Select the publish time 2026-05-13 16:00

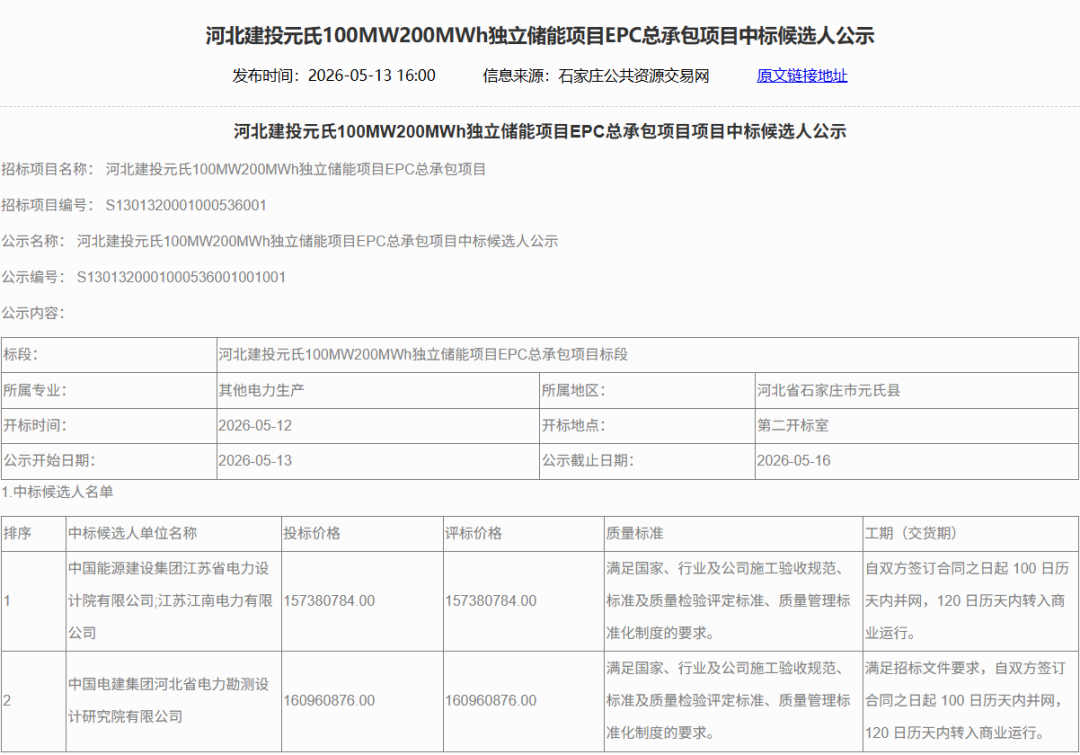[x=371, y=76]
